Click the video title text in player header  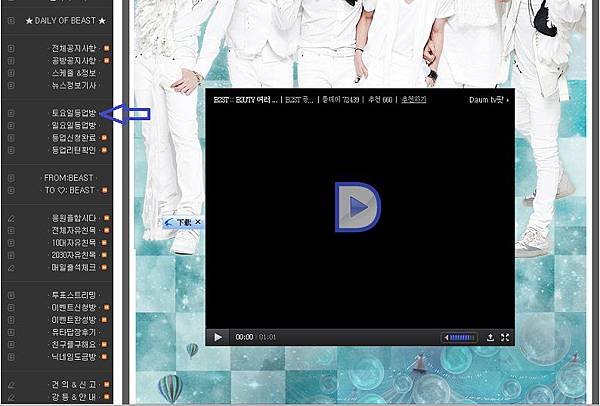(245, 100)
